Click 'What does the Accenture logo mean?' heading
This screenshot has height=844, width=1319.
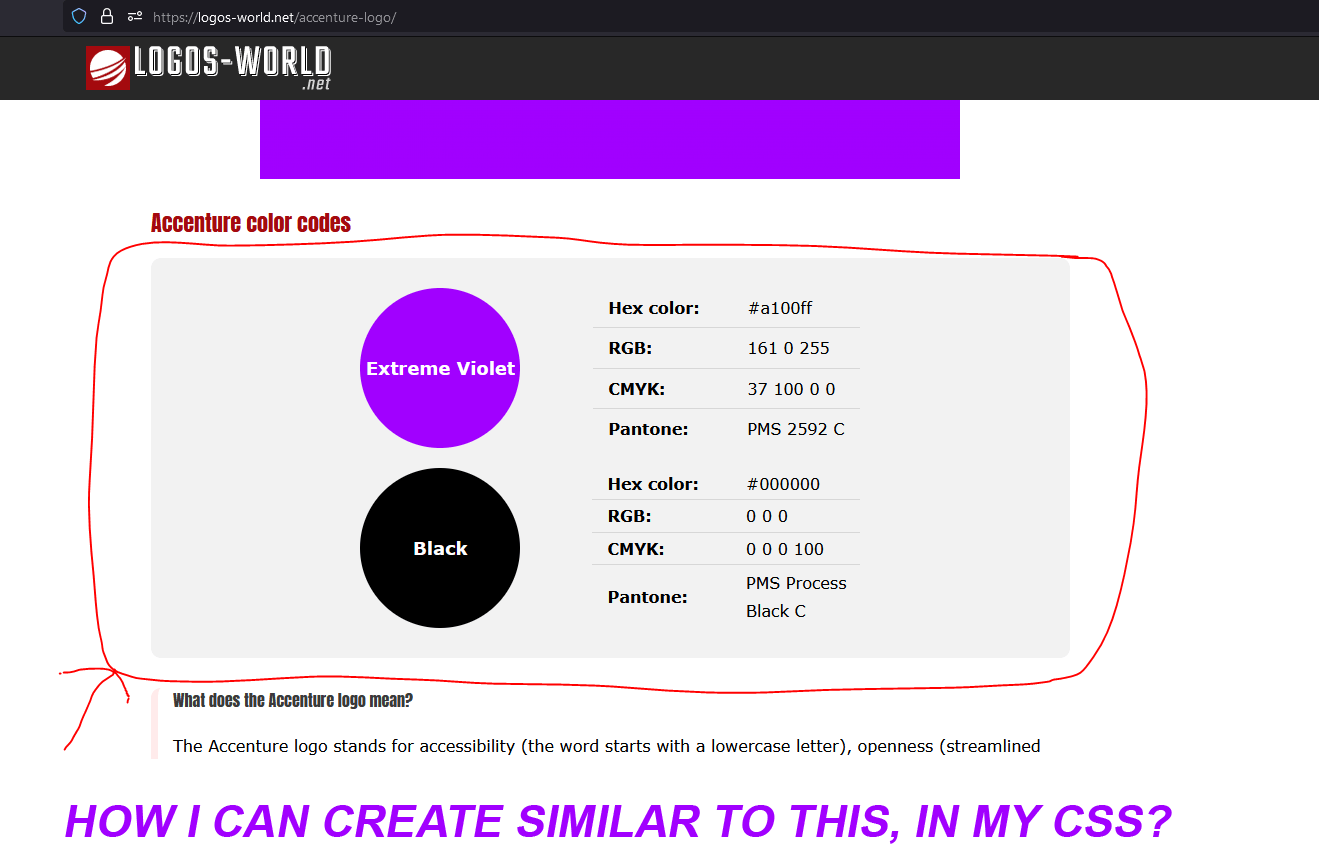click(x=293, y=700)
